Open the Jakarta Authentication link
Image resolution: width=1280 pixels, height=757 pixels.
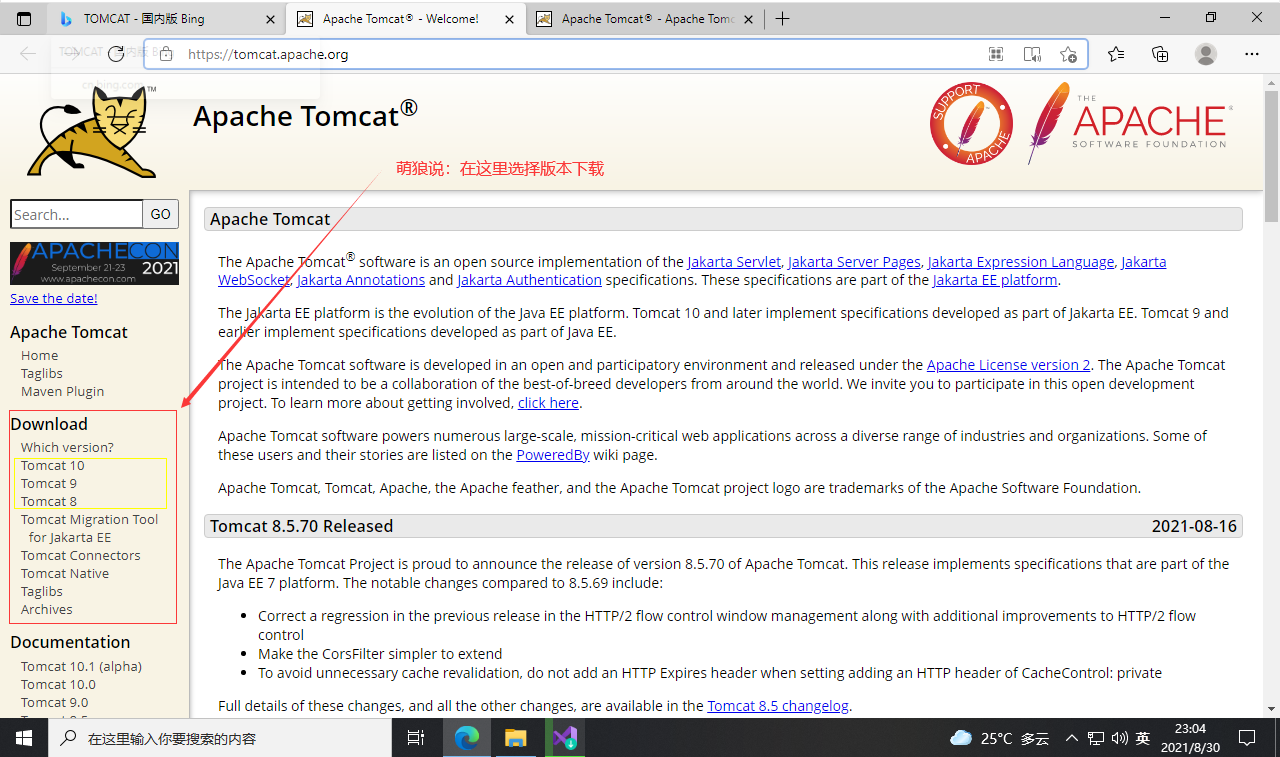click(529, 280)
